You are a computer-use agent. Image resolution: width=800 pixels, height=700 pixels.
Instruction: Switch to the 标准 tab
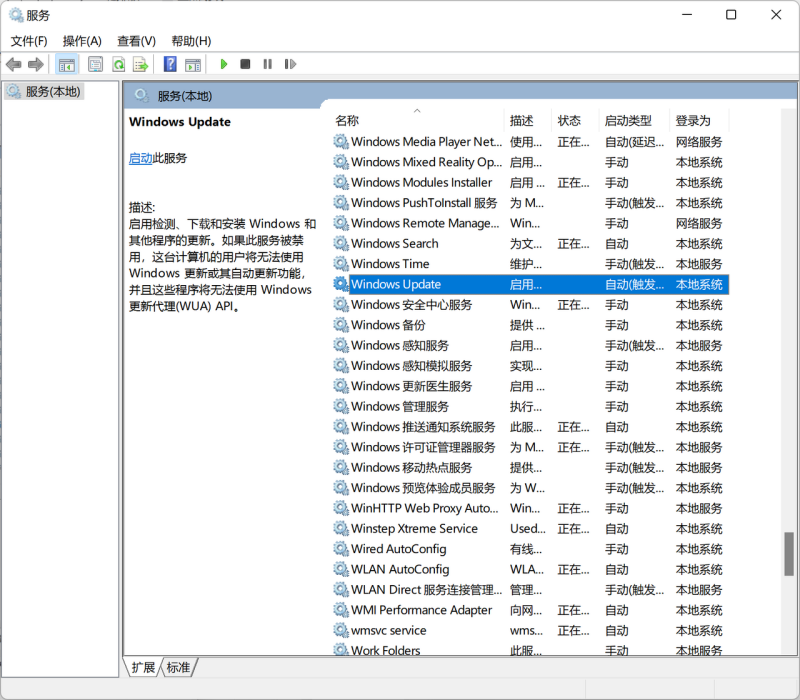click(178, 667)
